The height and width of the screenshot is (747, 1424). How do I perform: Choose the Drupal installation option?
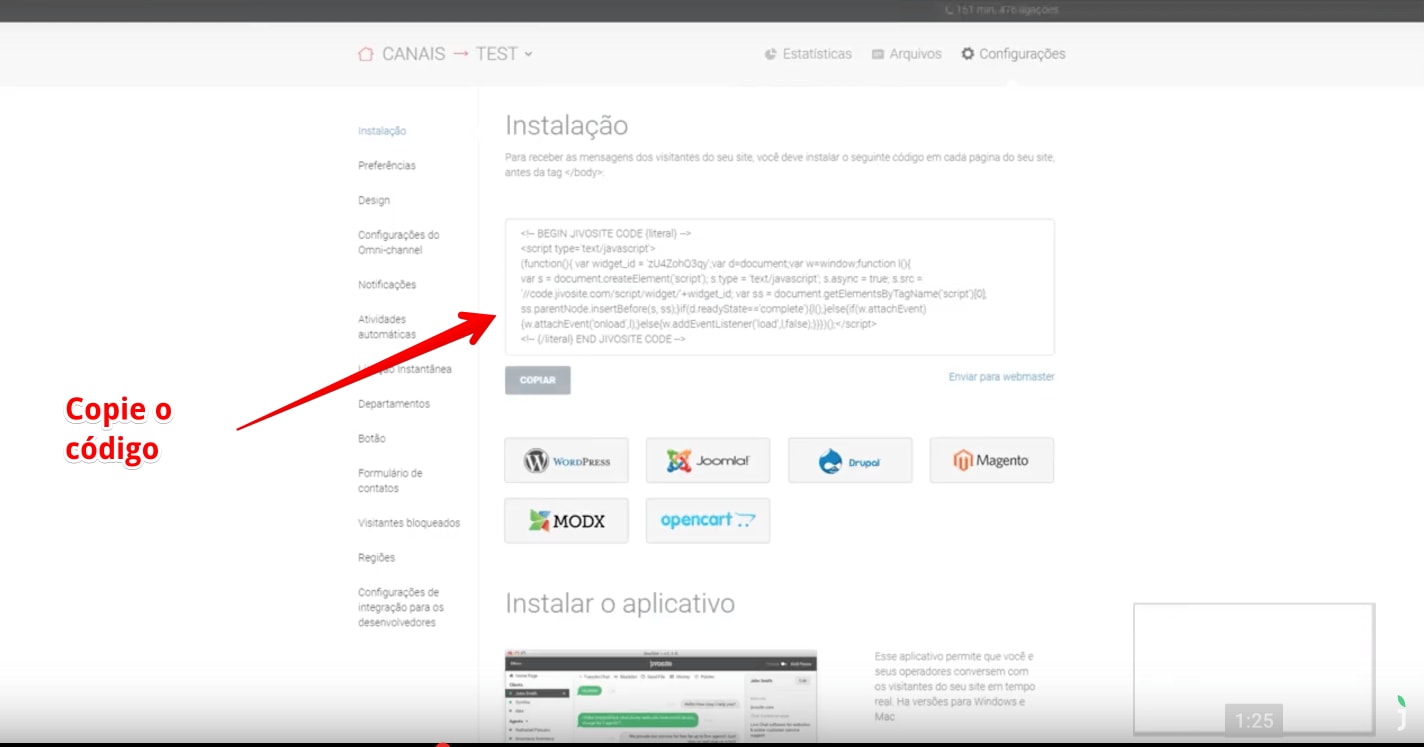point(850,461)
